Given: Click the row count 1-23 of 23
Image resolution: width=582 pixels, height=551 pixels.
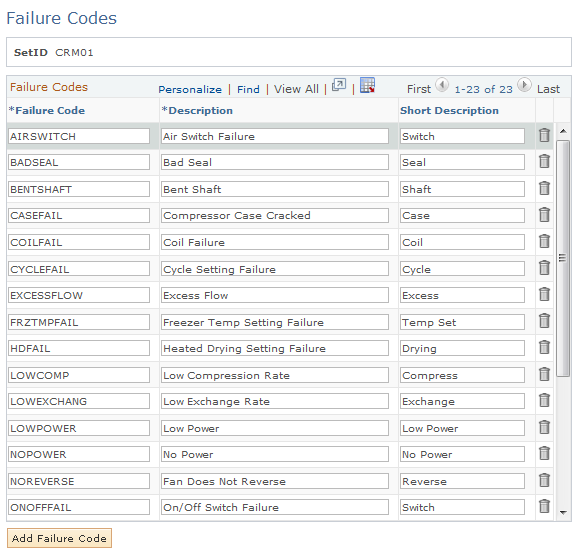Looking at the screenshot, I should coord(483,89).
